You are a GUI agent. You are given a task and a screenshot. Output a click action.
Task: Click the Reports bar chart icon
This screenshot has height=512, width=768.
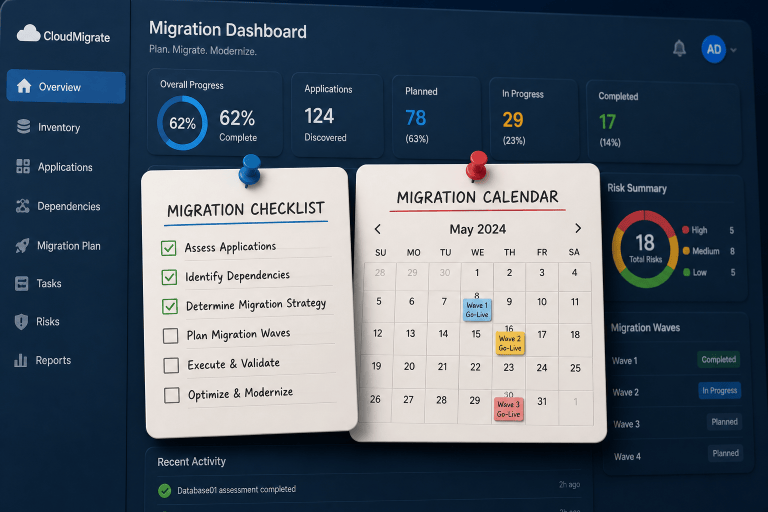tap(21, 360)
